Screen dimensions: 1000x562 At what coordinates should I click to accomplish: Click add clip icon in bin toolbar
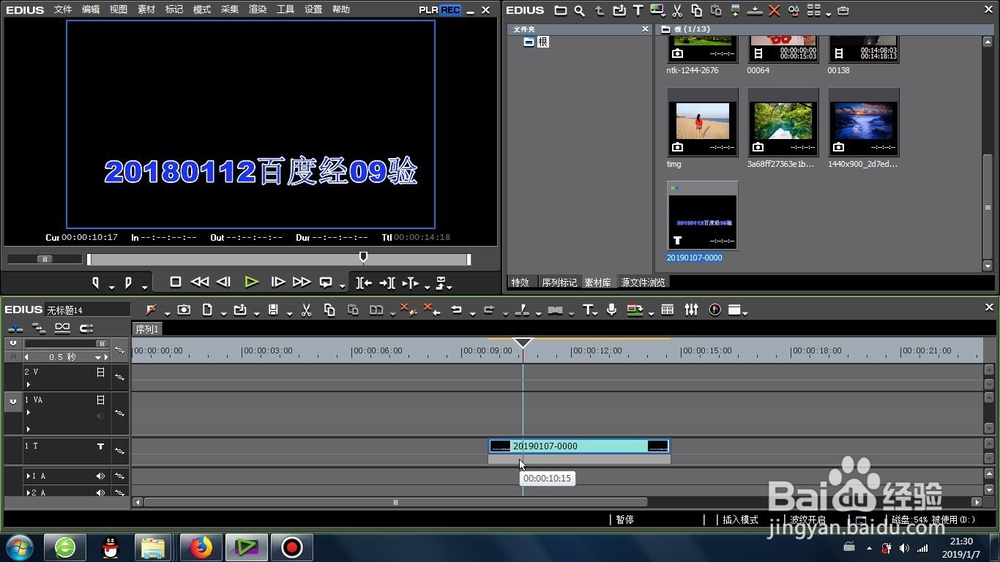pyautogui.click(x=619, y=10)
